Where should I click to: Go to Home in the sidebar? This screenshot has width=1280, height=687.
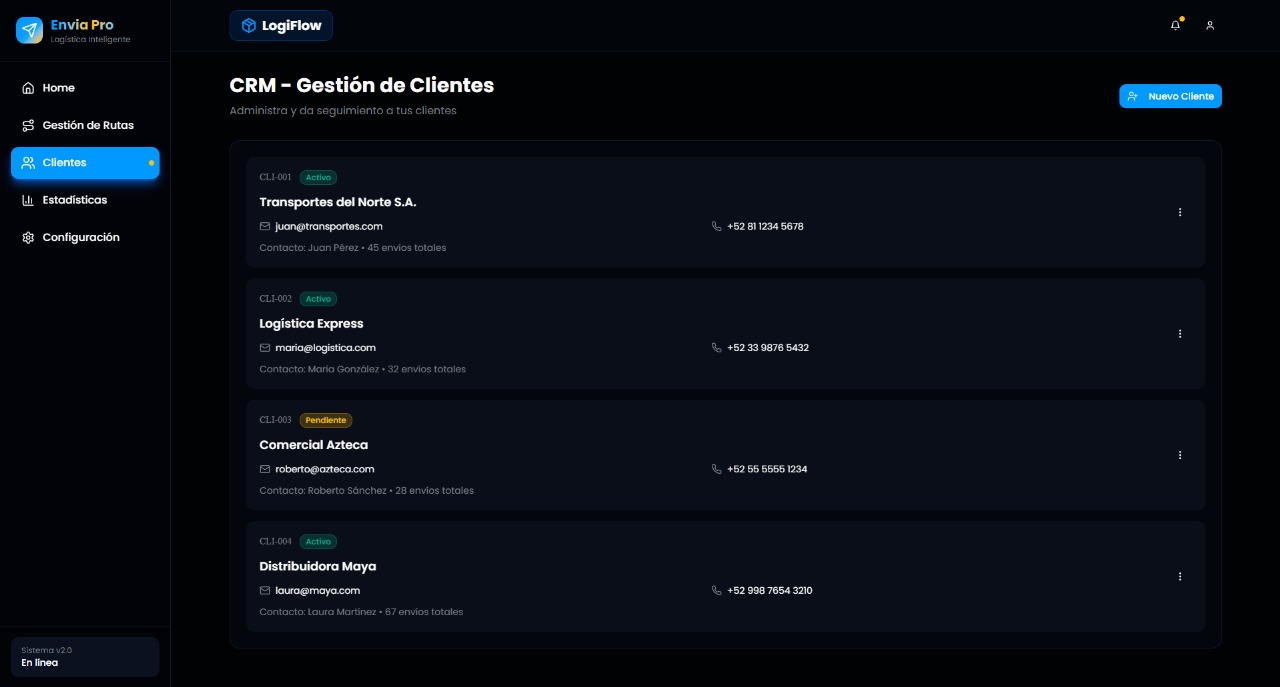[x=58, y=88]
